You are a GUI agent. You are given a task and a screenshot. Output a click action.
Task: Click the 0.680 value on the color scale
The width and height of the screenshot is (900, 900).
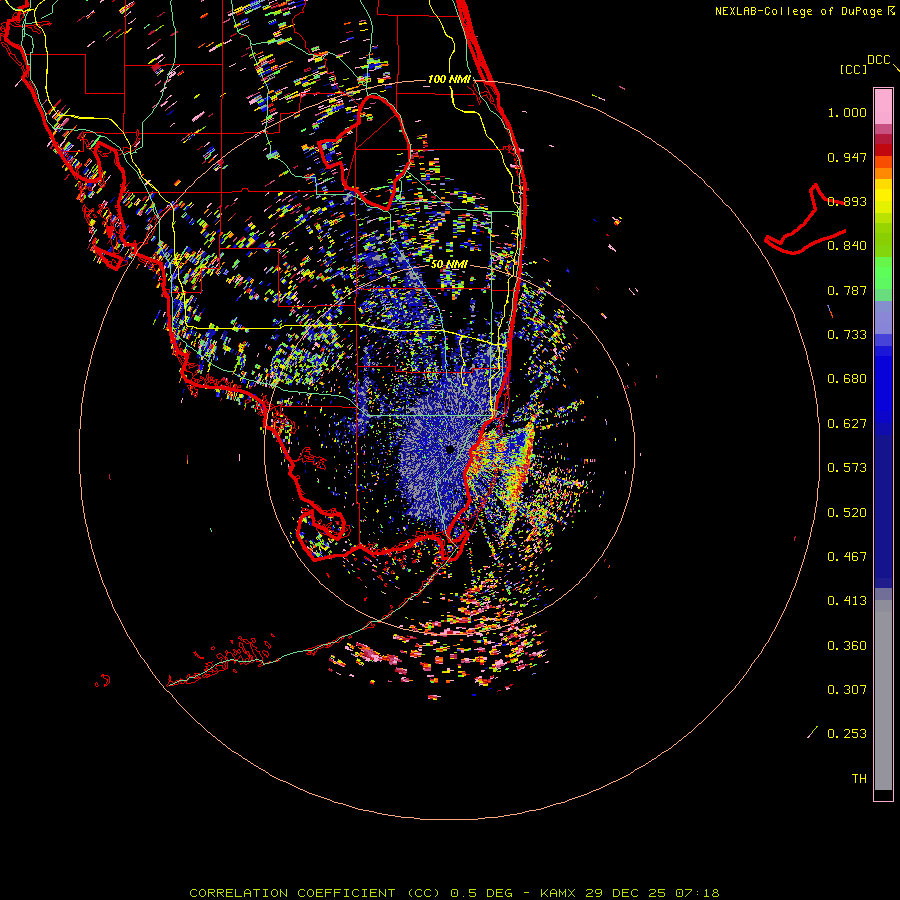[847, 379]
